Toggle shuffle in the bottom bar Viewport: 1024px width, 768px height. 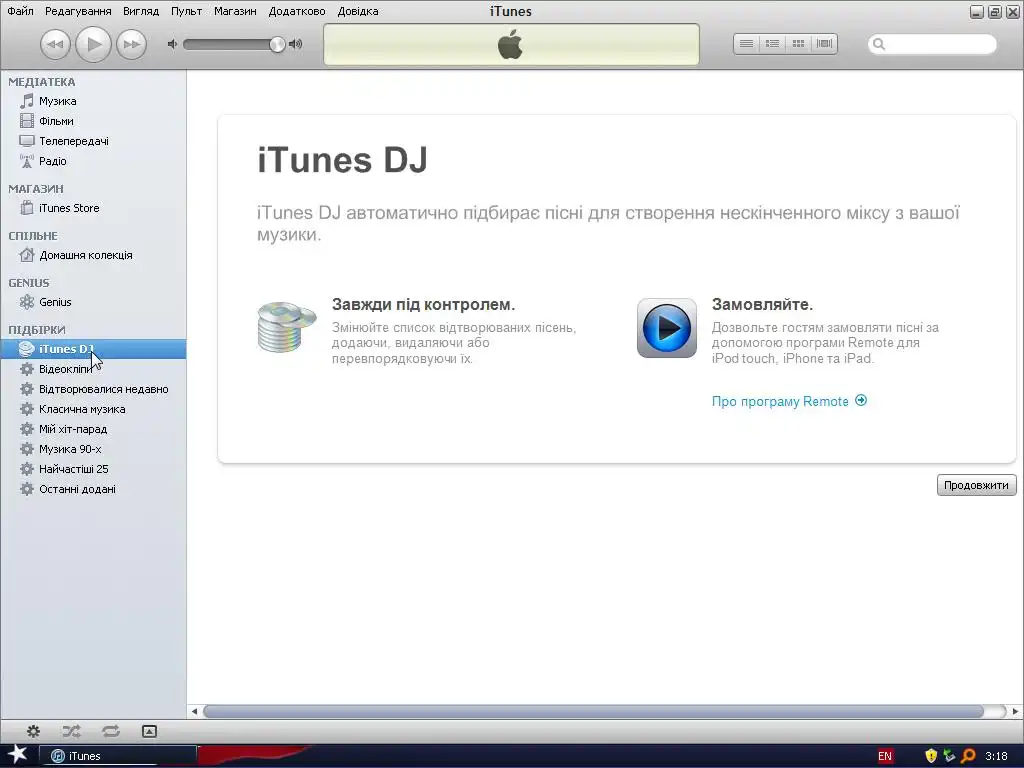71,731
